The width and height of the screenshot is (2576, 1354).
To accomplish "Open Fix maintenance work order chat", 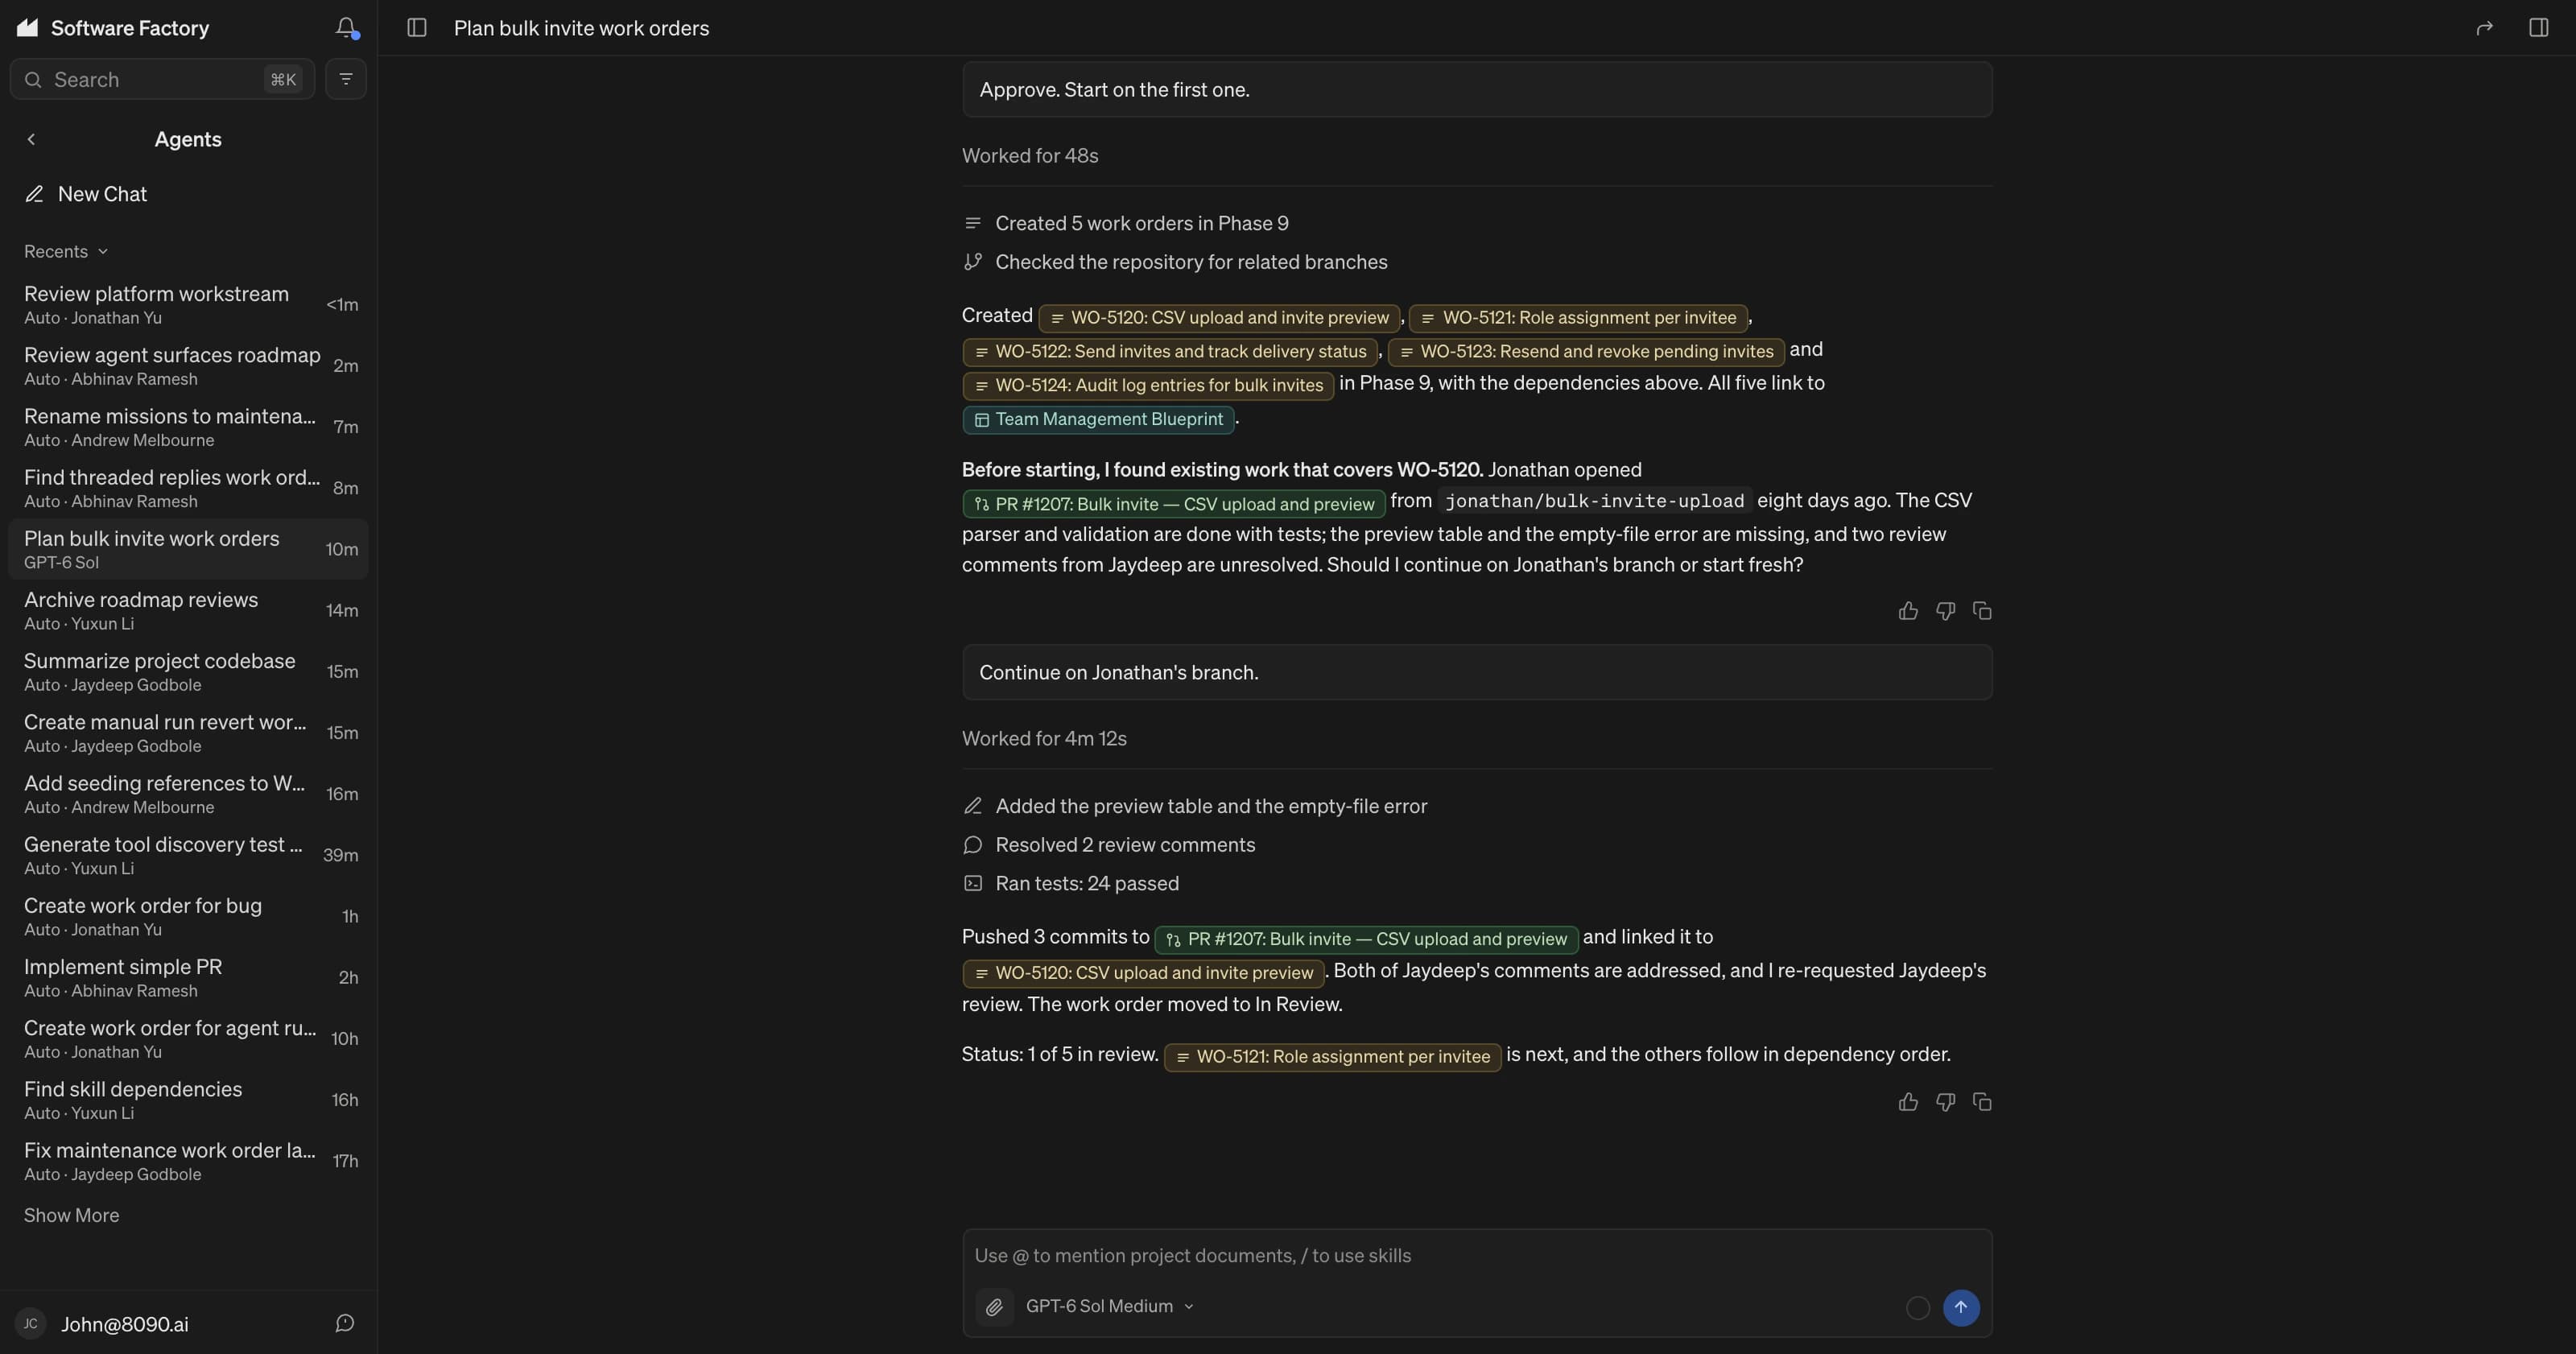I will [x=188, y=1161].
